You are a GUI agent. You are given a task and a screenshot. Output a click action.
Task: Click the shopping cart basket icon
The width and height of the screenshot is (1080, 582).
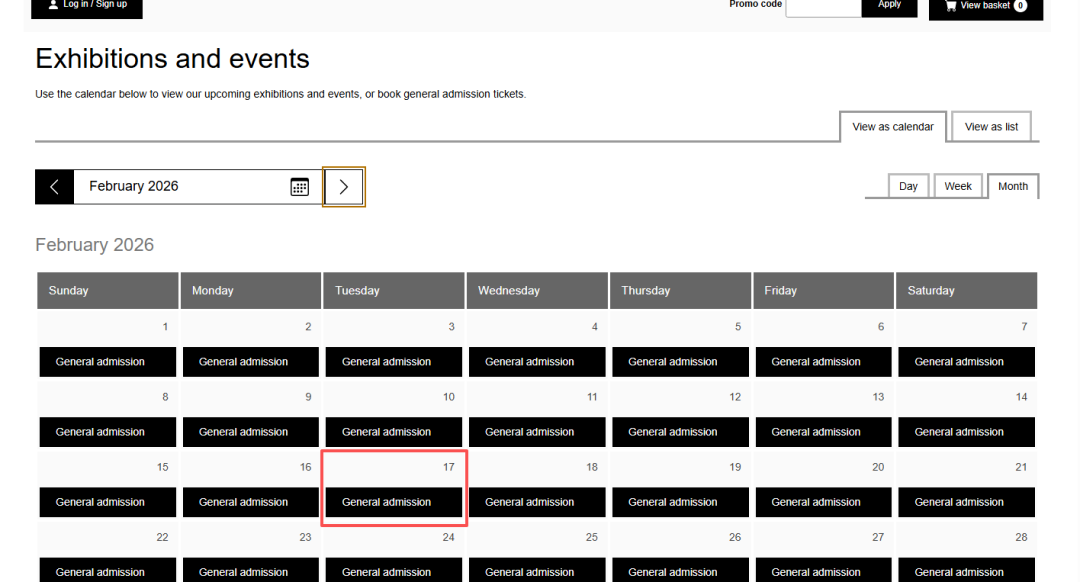point(949,6)
